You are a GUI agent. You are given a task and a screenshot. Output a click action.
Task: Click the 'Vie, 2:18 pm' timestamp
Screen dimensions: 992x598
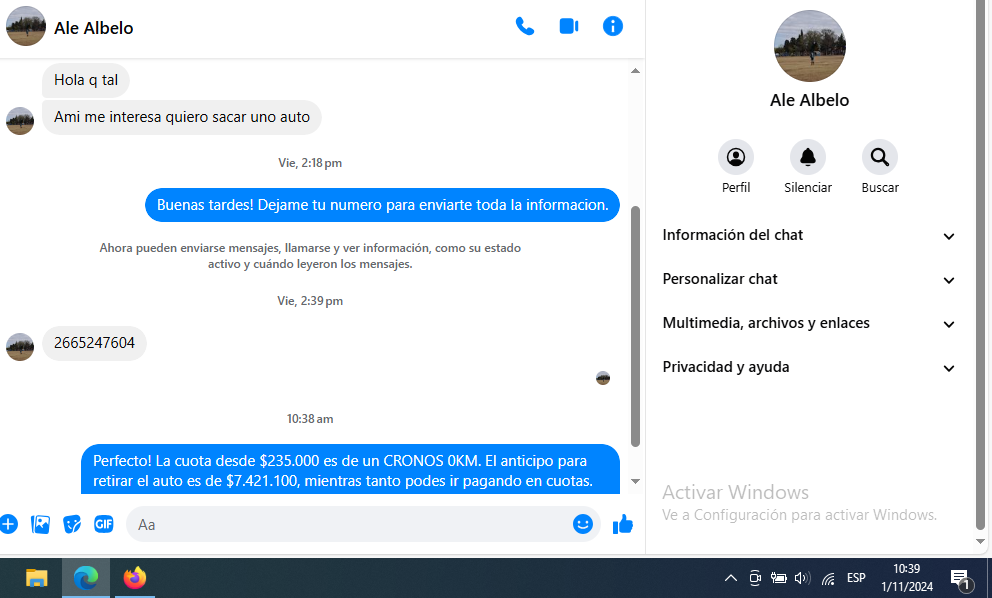[310, 163]
